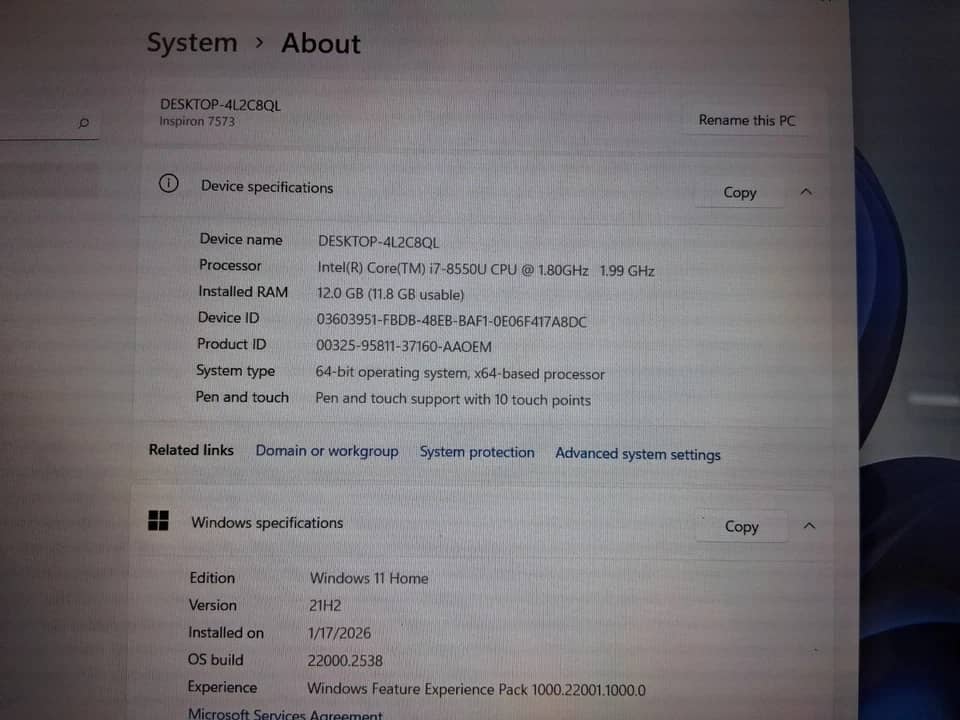Select the Pen and touch support value
Screen dimensions: 960x720
click(x=453, y=400)
